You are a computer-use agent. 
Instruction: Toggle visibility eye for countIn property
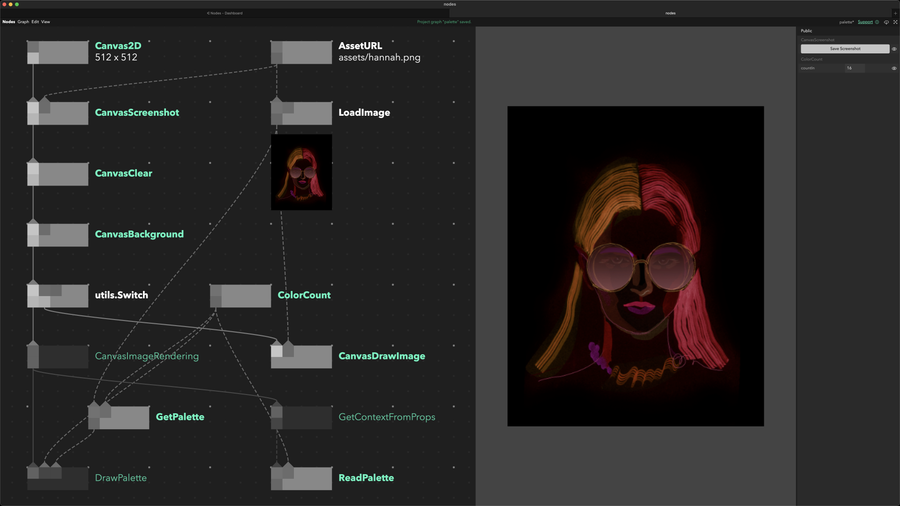894,68
